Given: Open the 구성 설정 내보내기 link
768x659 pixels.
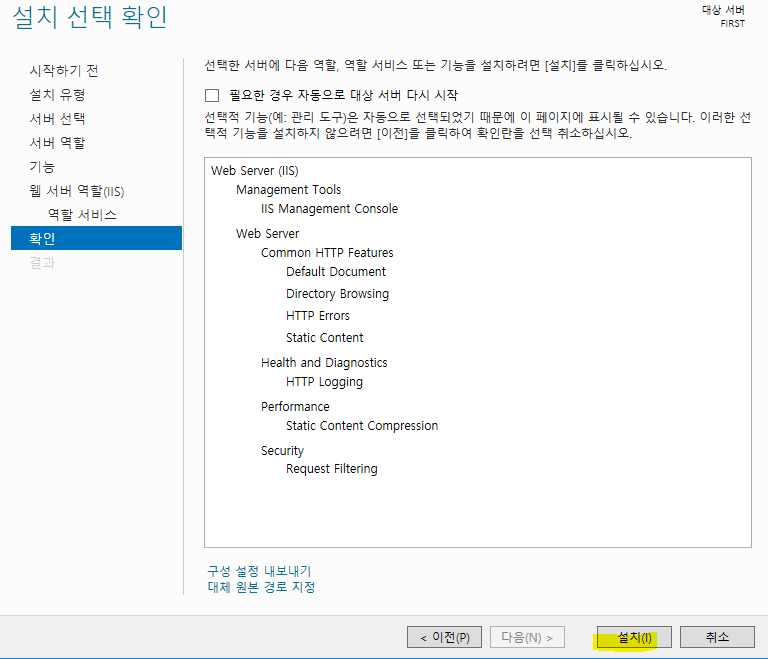Looking at the screenshot, I should click(259, 571).
